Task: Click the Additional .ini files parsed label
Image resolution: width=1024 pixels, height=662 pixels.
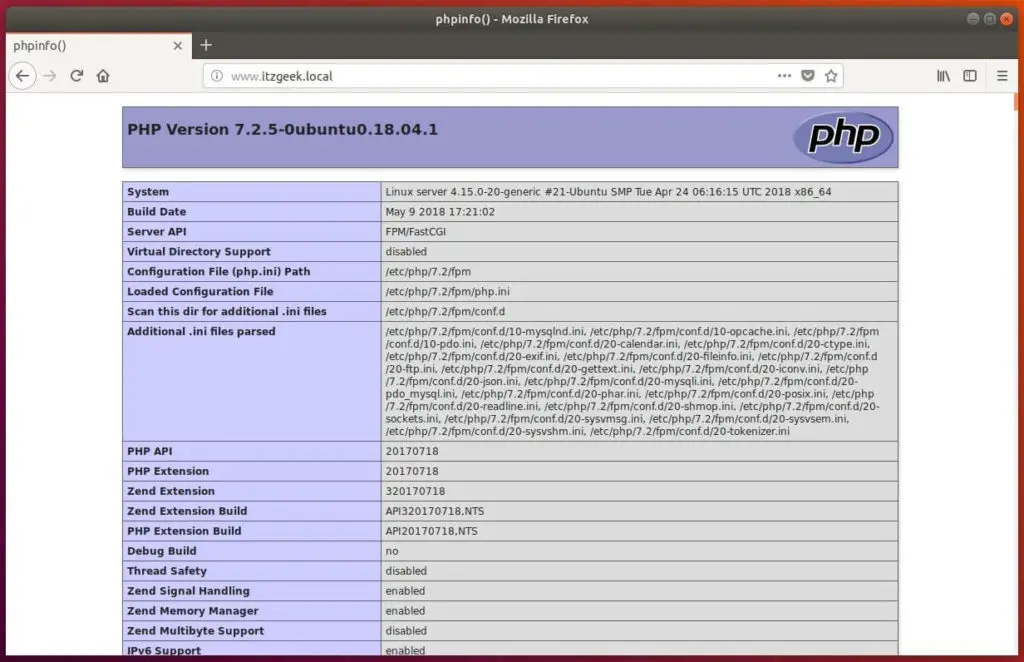Action: 201,332
